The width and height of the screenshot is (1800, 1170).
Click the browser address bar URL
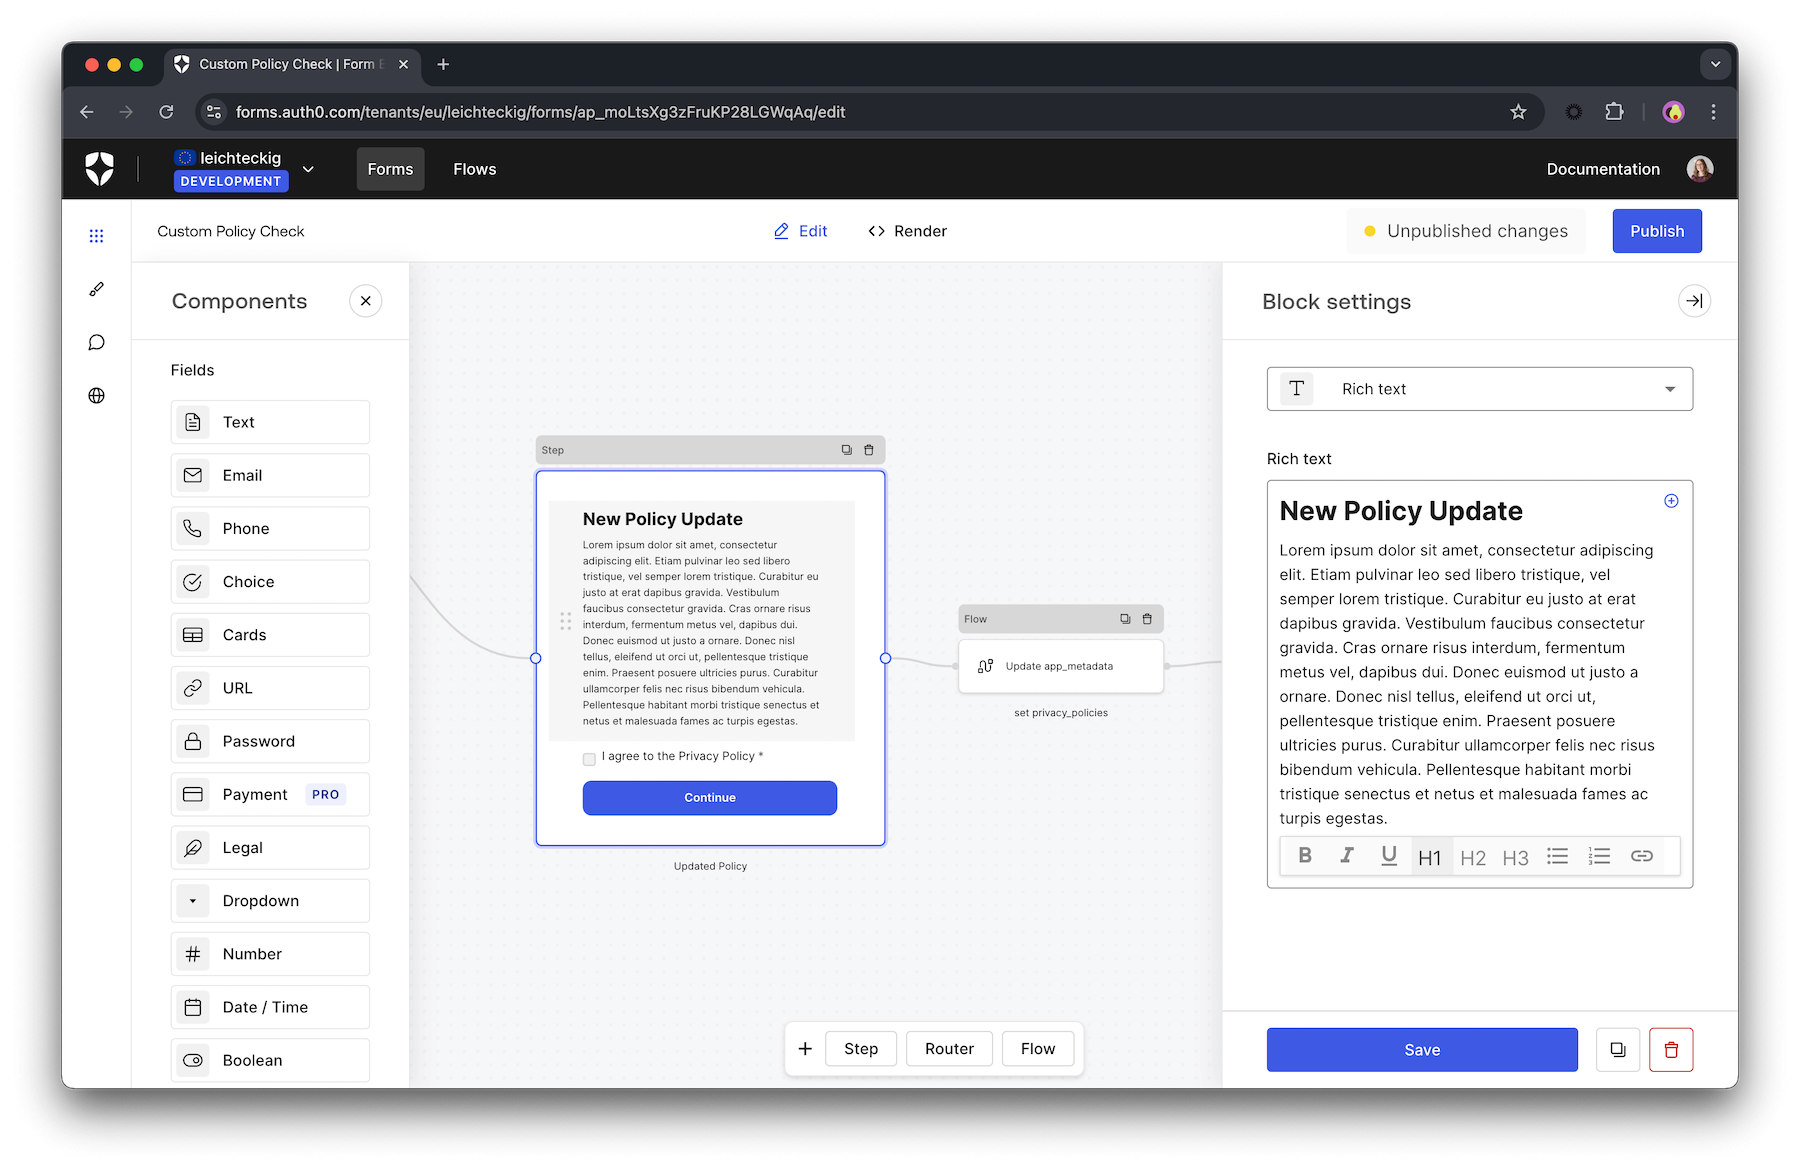coord(540,112)
